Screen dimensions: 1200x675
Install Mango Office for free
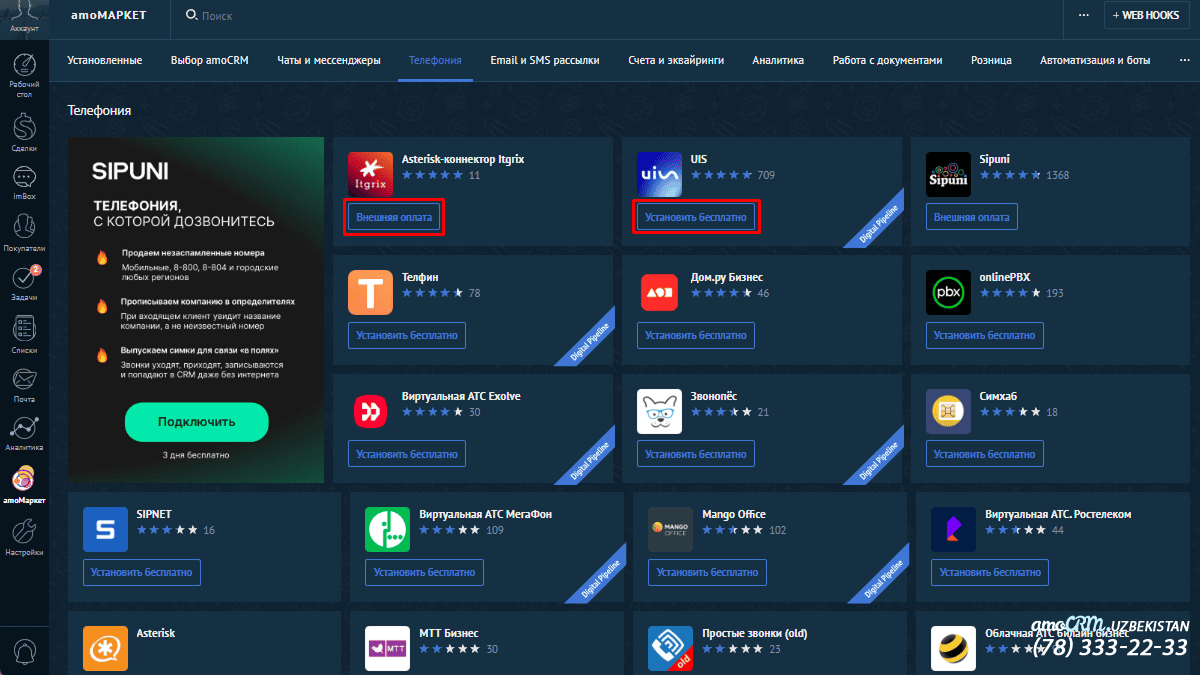point(707,572)
